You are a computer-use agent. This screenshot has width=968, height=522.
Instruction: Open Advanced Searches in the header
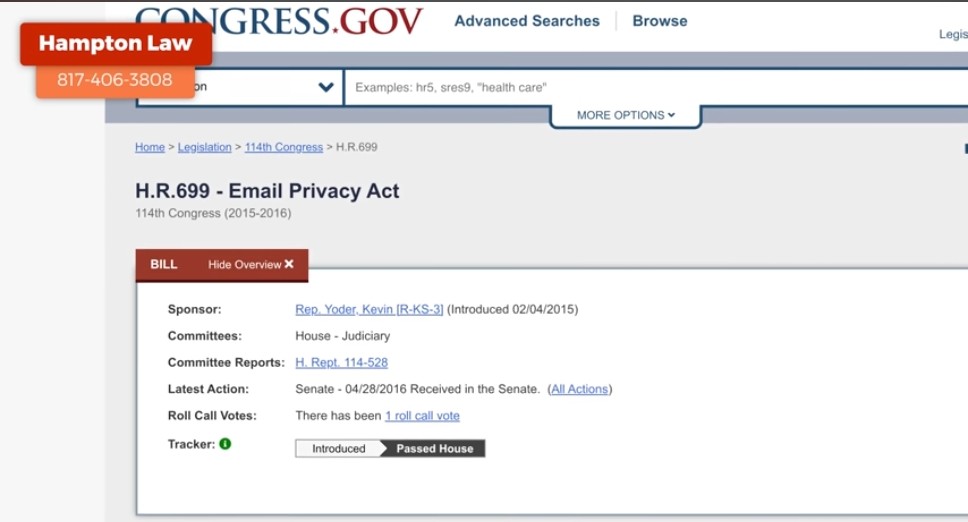coord(527,21)
